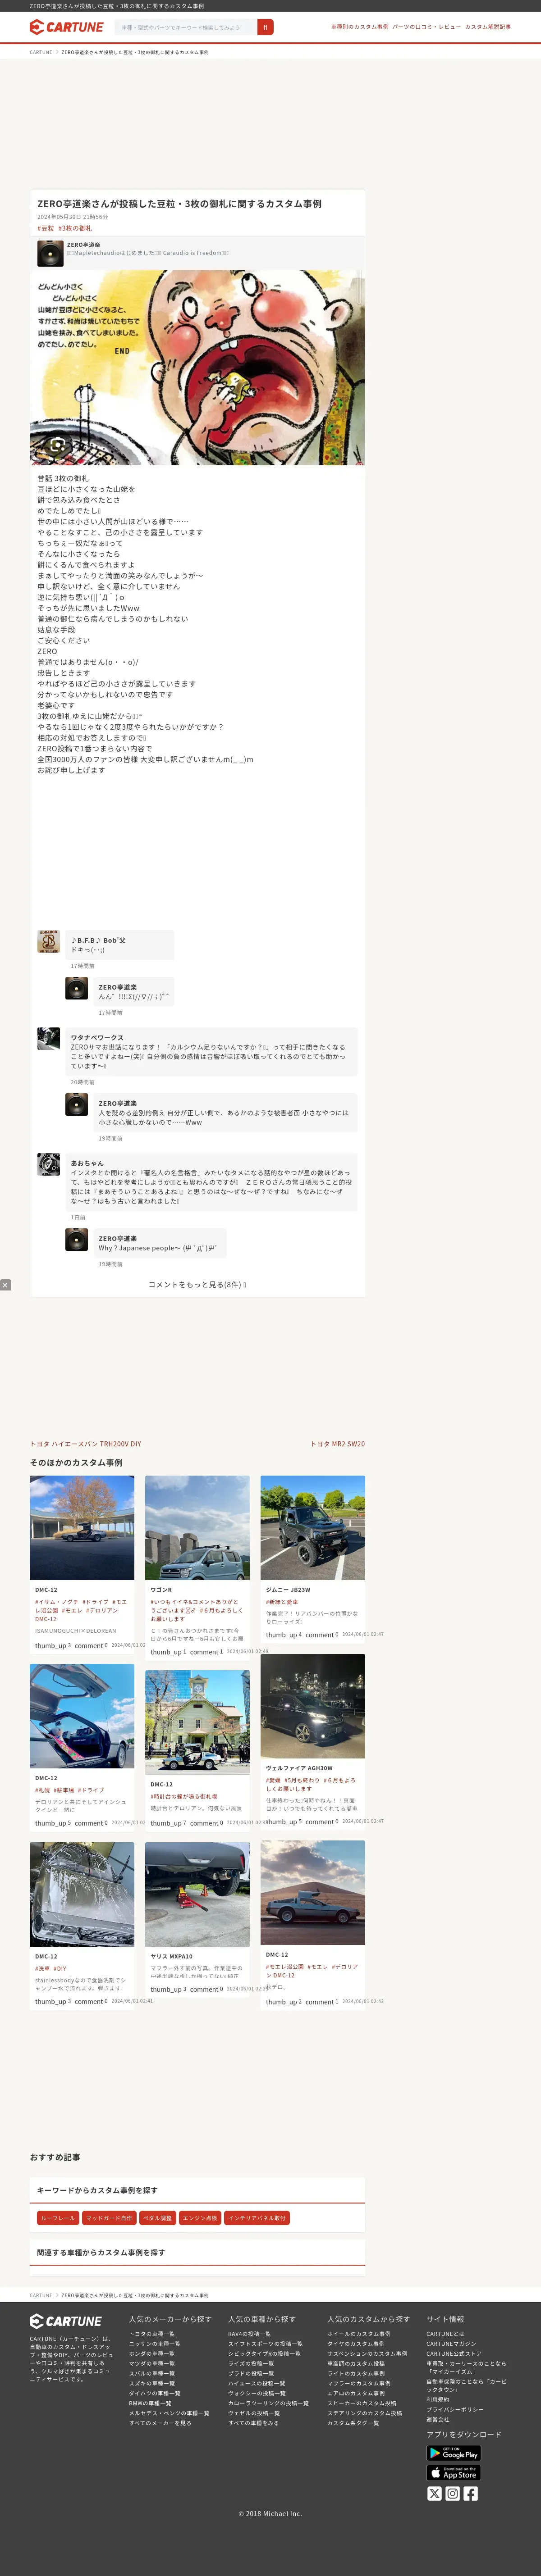541x2576 pixels.
Task: Click the ZERO亭道楽 author name under the title
Action: tap(83, 245)
